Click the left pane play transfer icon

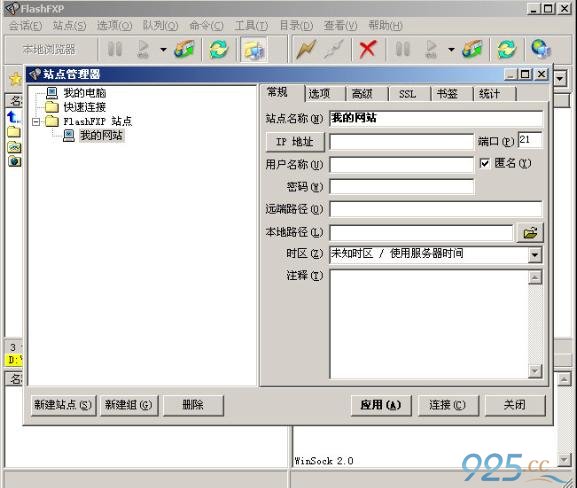tap(142, 49)
